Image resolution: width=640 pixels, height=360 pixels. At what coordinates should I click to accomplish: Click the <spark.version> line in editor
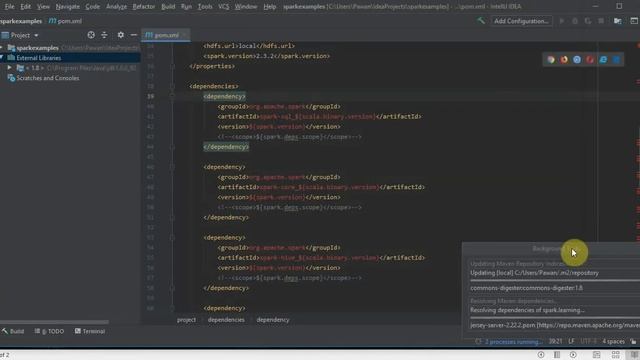[267, 56]
